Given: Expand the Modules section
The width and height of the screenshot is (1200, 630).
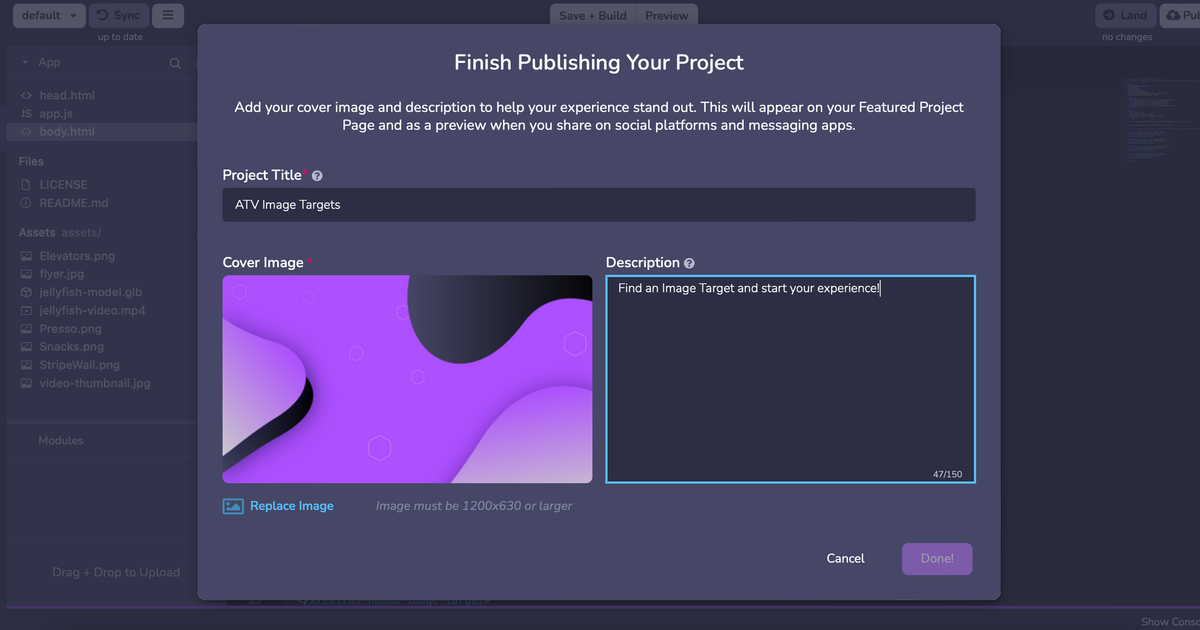Looking at the screenshot, I should [60, 440].
